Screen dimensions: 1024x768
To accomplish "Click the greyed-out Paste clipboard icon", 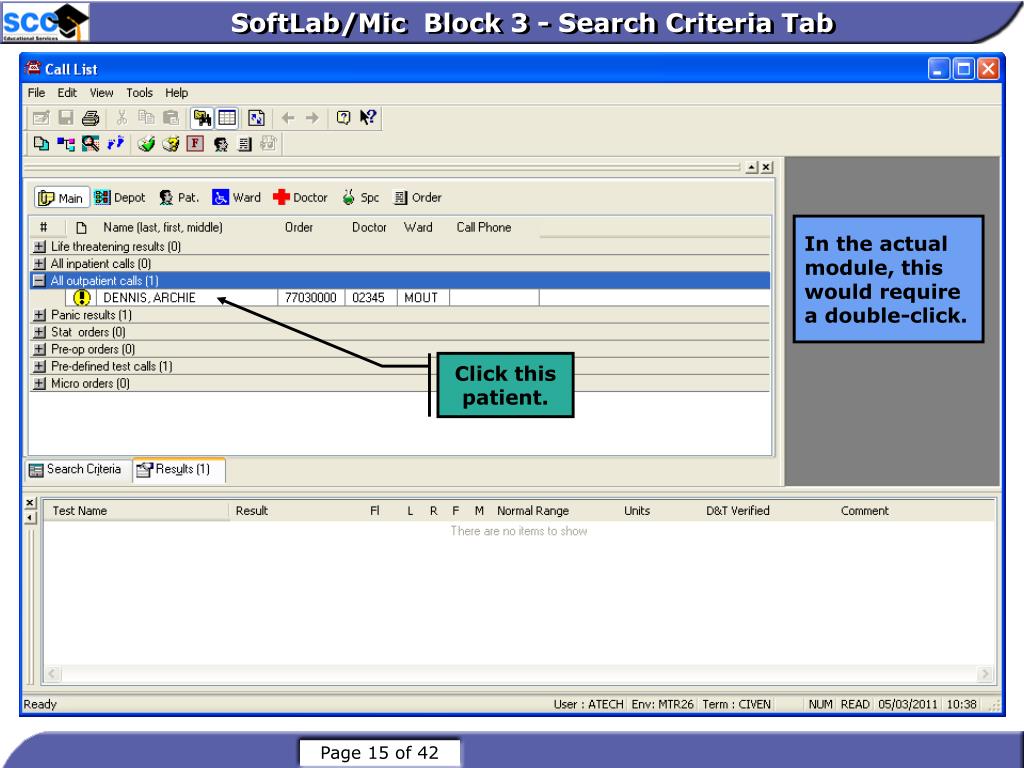I will tap(170, 118).
